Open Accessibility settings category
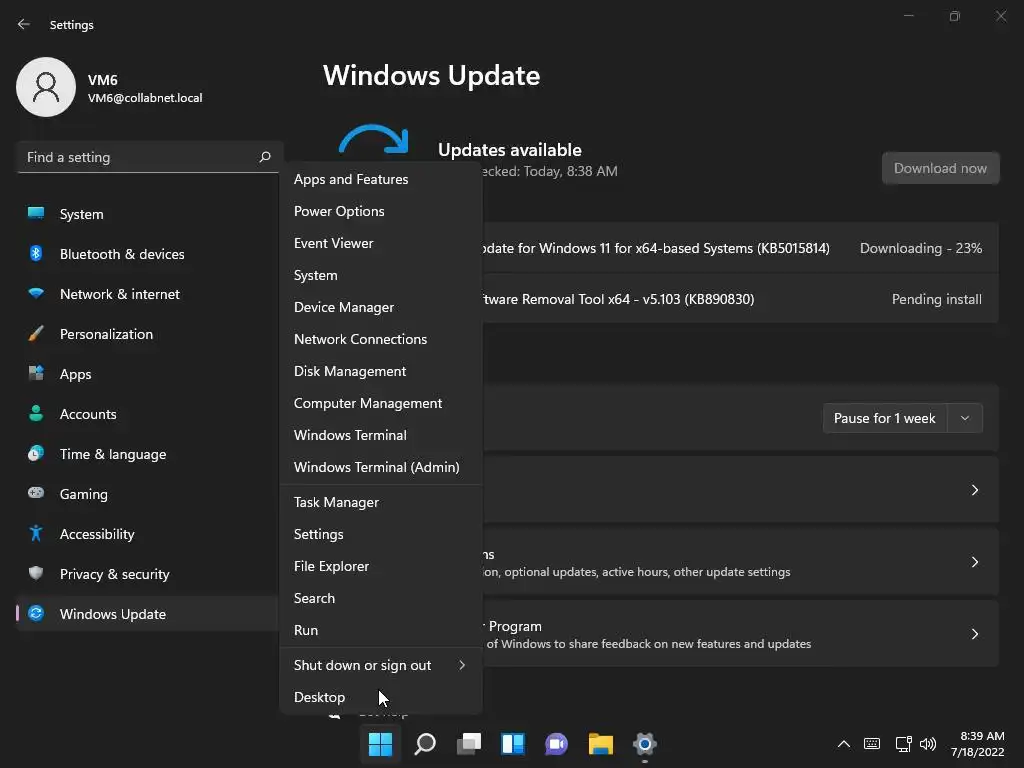 (x=148, y=534)
